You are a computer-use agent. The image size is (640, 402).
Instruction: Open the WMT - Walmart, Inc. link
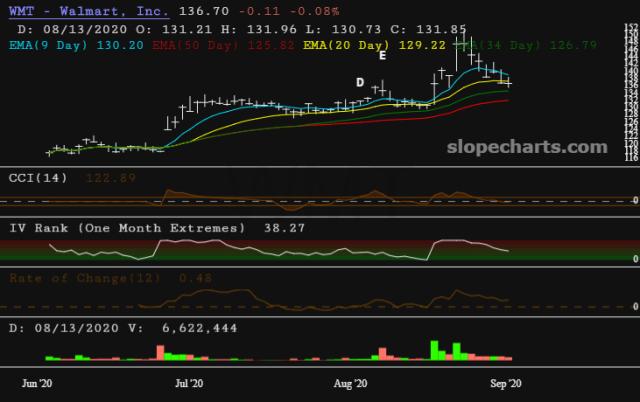(89, 11)
